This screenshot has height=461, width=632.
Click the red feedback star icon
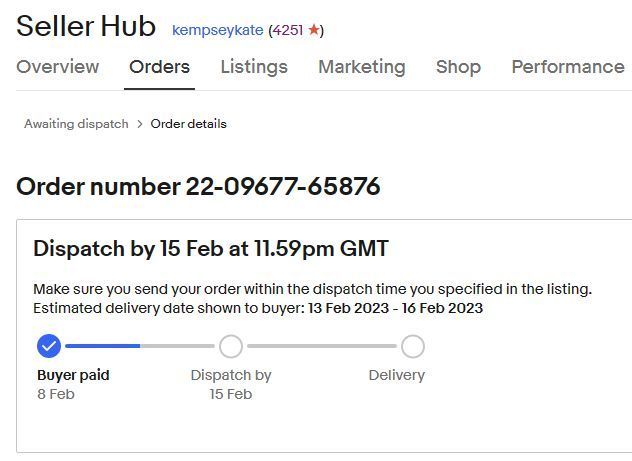(314, 29)
